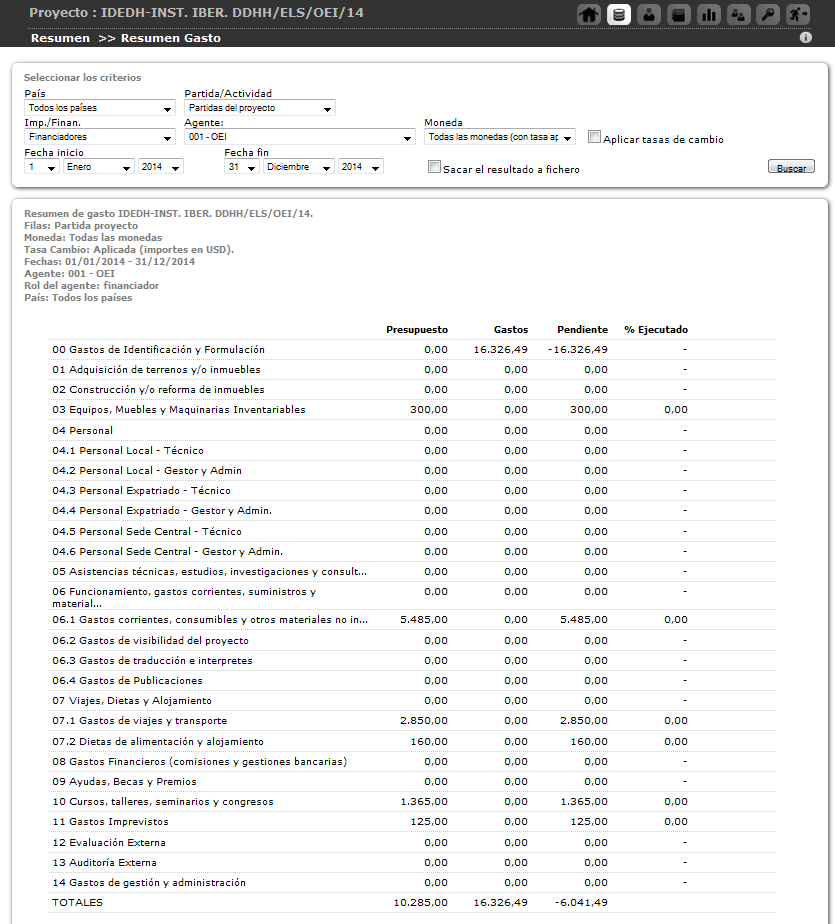Open Fecha inicio year 2014 dropdown
The height and width of the screenshot is (924, 835).
coord(161,167)
